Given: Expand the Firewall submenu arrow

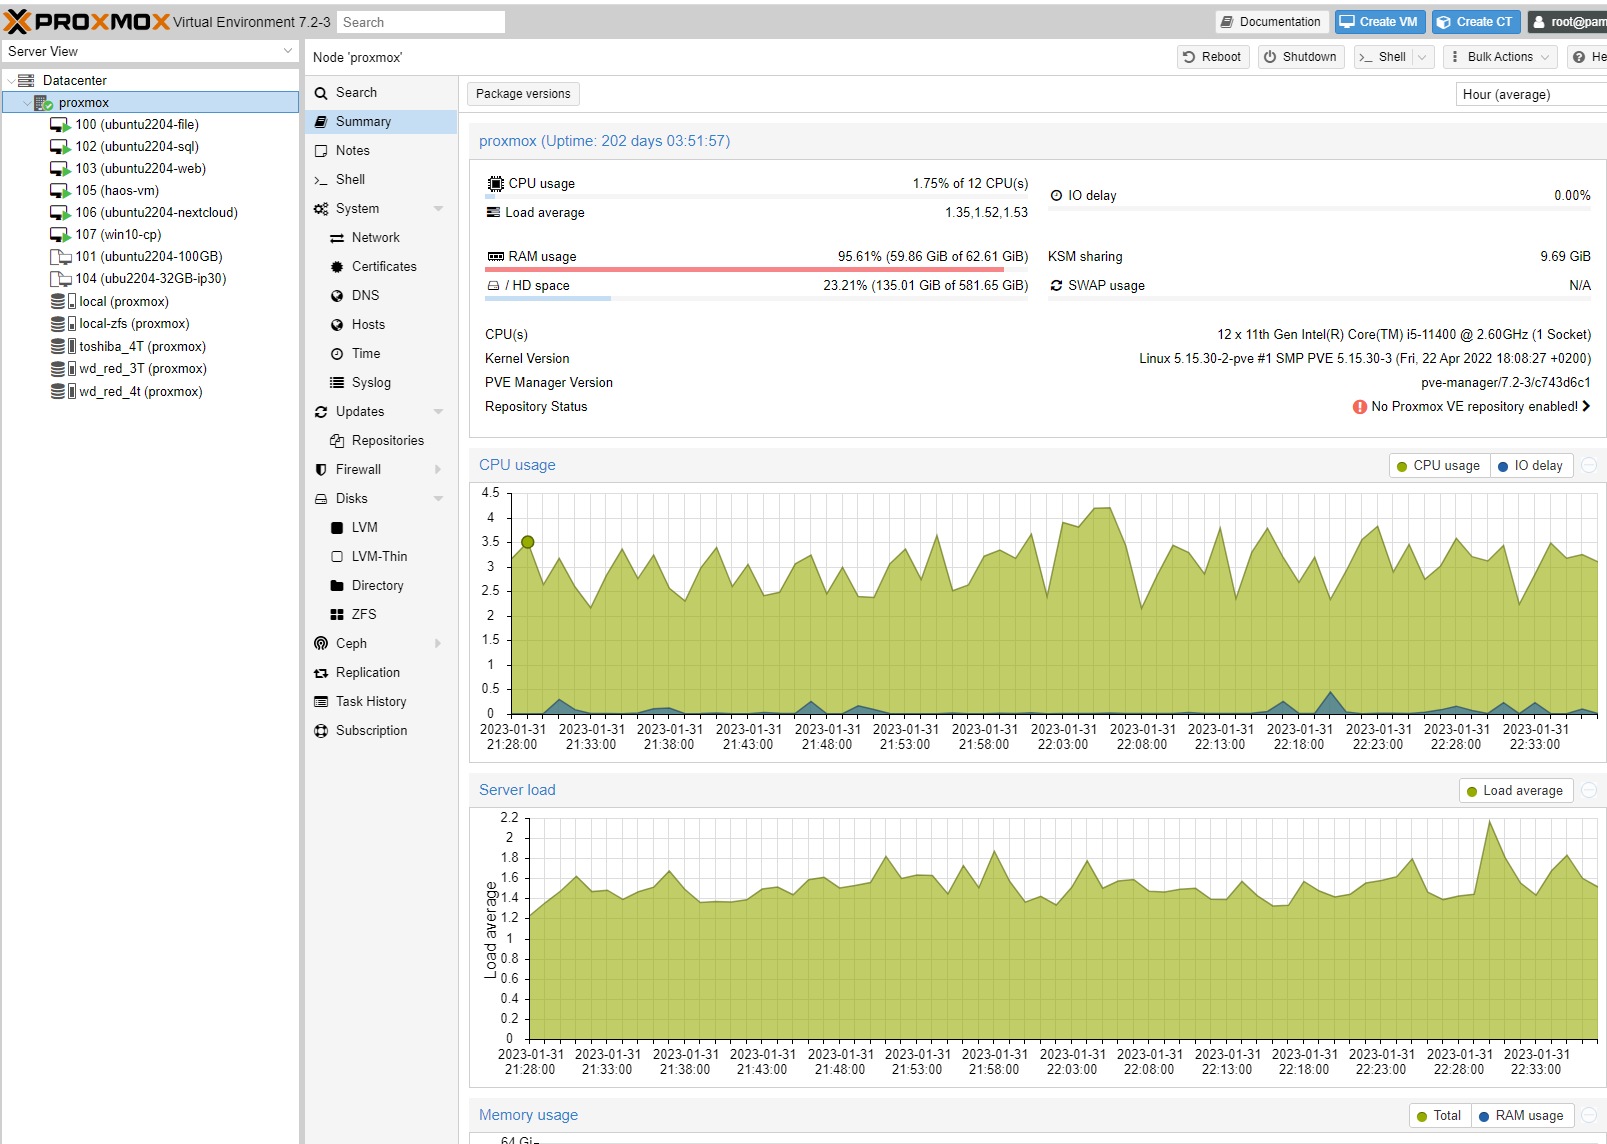Looking at the screenshot, I should [x=438, y=470].
